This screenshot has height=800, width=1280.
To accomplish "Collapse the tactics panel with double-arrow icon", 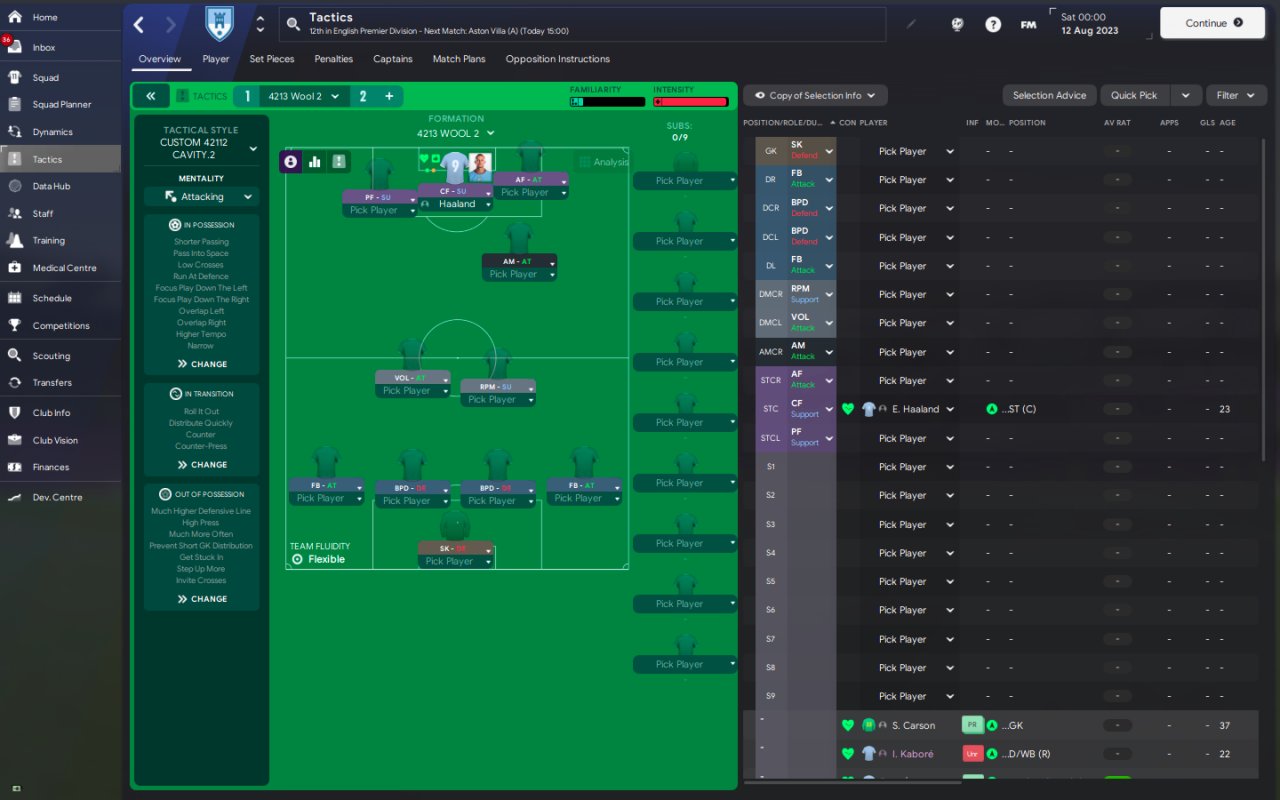I will [x=150, y=96].
